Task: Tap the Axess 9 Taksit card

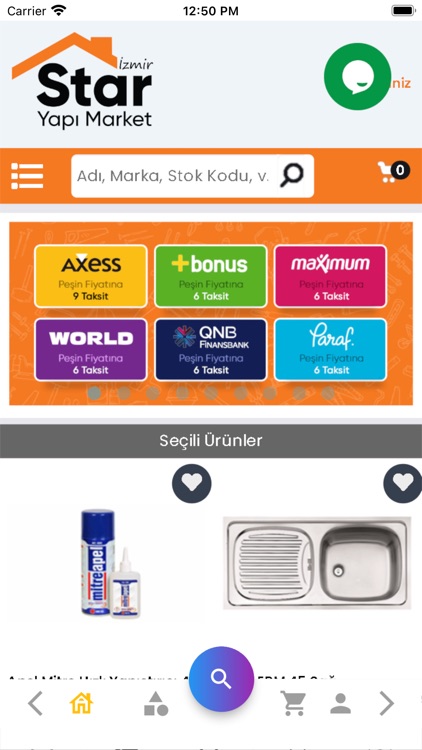Action: click(x=91, y=276)
